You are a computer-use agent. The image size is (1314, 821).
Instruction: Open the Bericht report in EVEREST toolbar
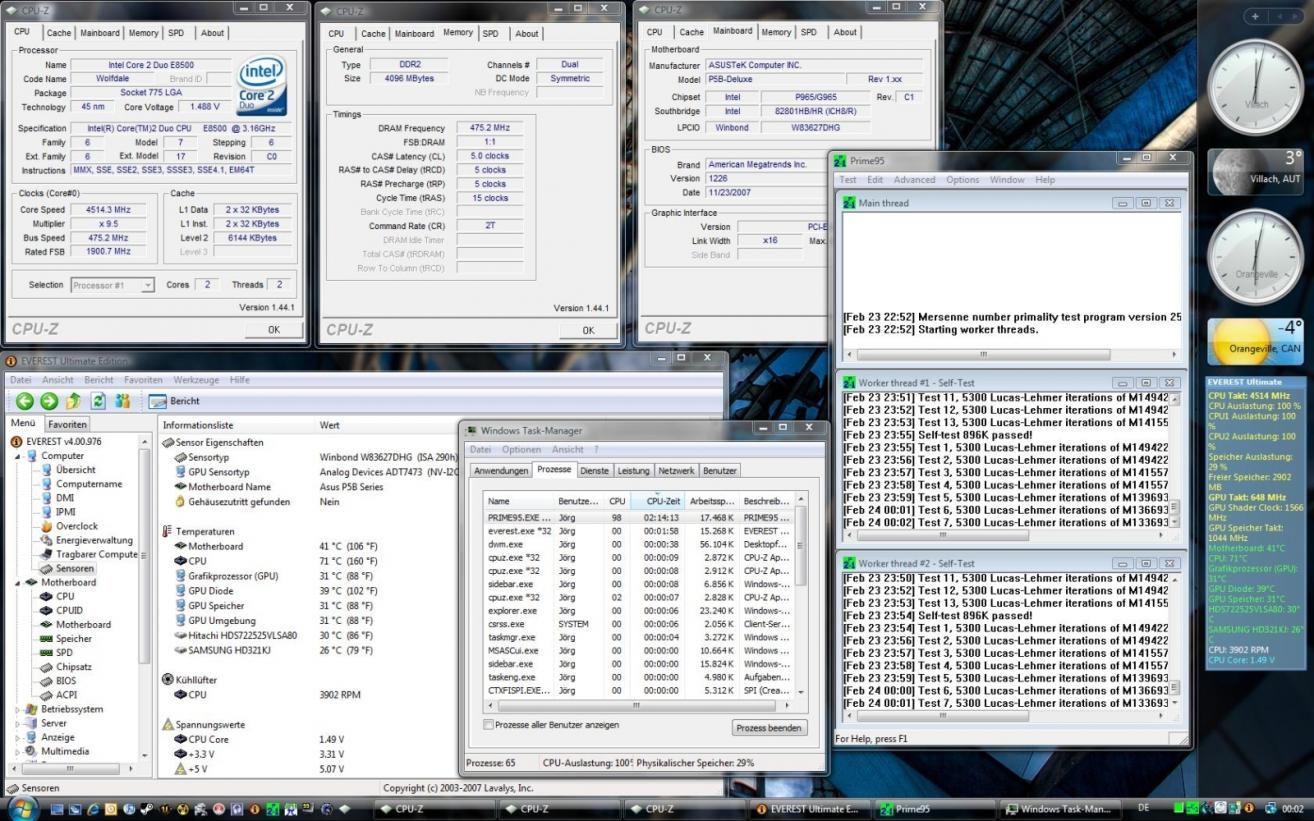(x=174, y=401)
